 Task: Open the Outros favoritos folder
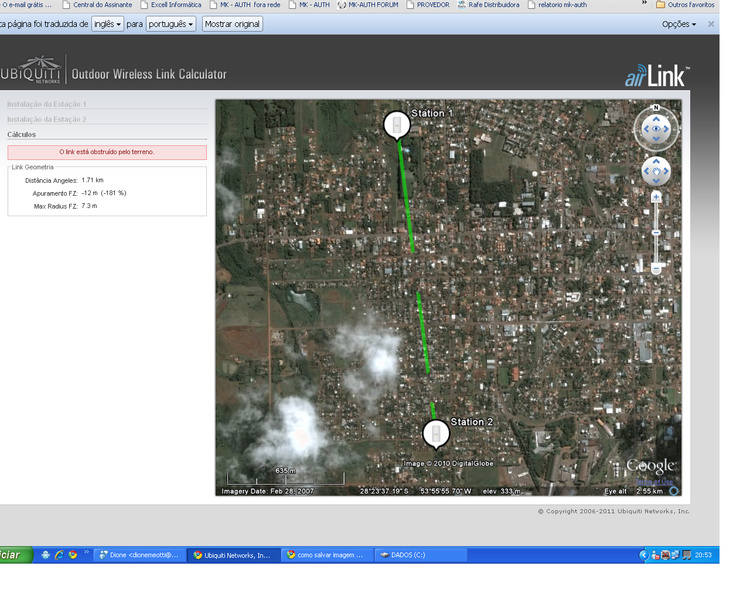click(685, 5)
